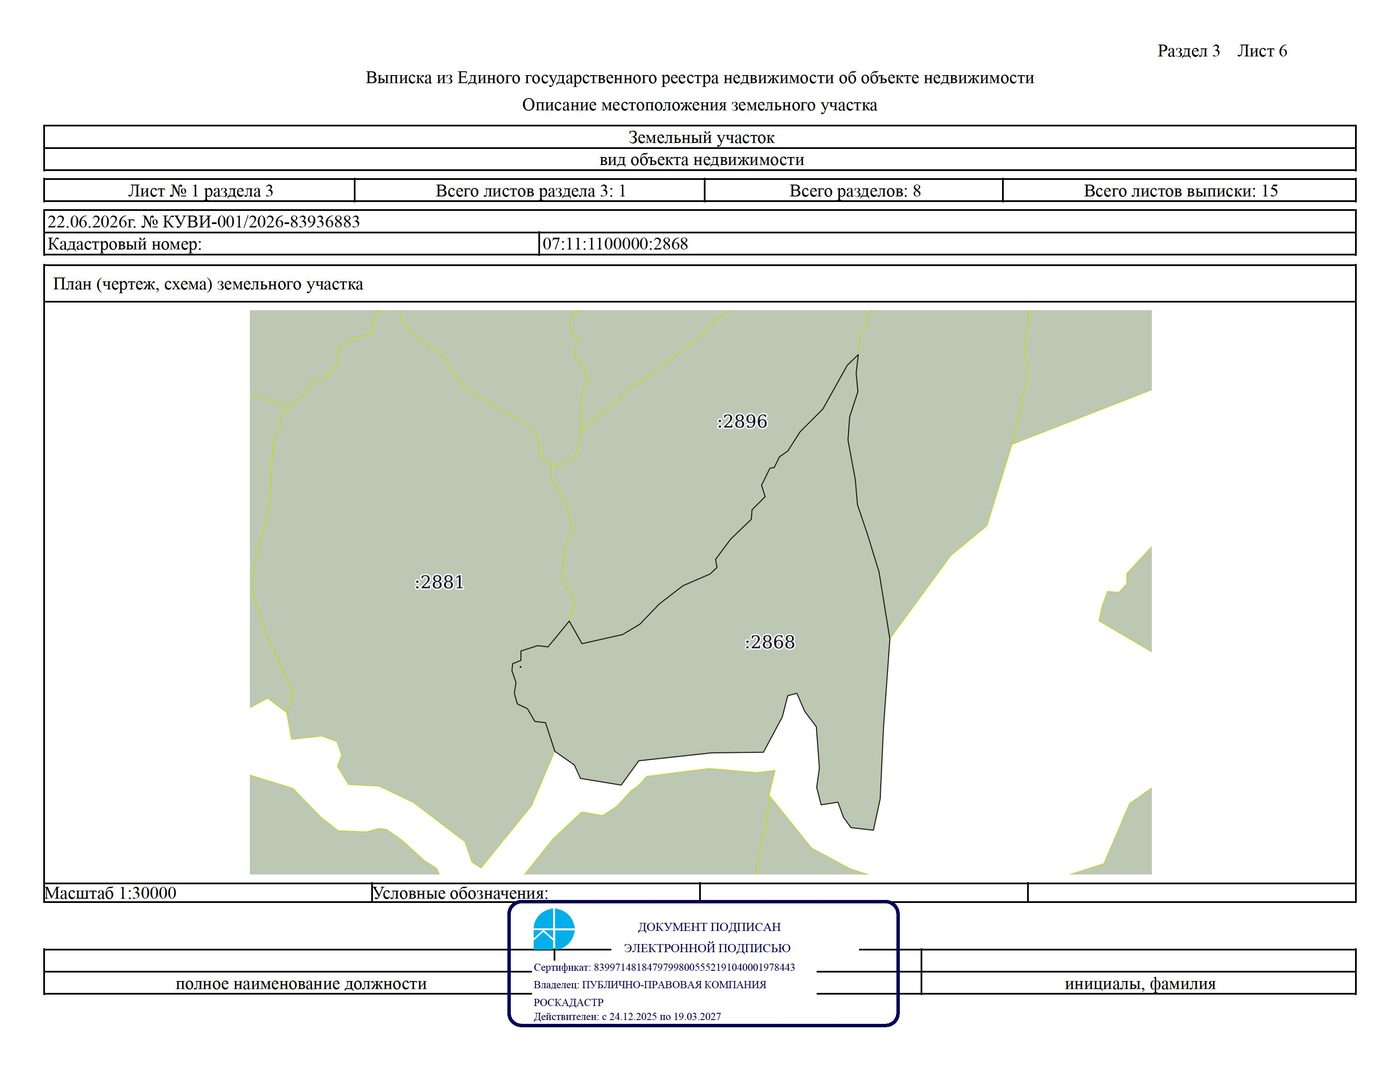Click 'План (чертеж, схема) земельного участка' heading
1400x1082 pixels.
coord(208,284)
